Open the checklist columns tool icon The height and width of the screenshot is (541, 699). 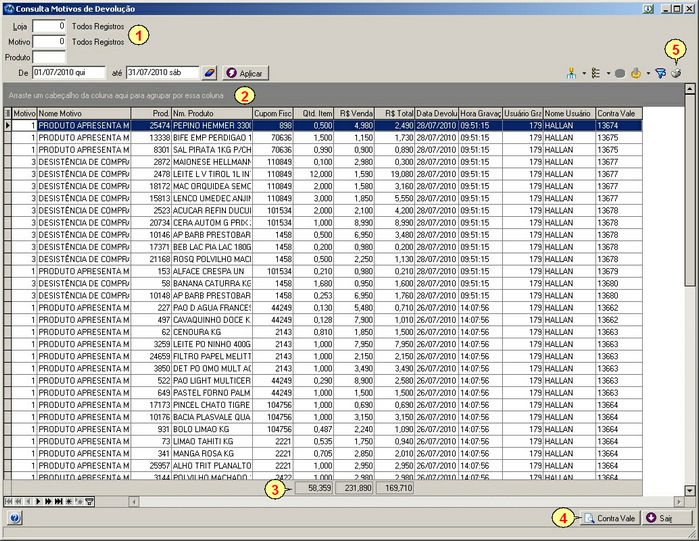point(596,73)
